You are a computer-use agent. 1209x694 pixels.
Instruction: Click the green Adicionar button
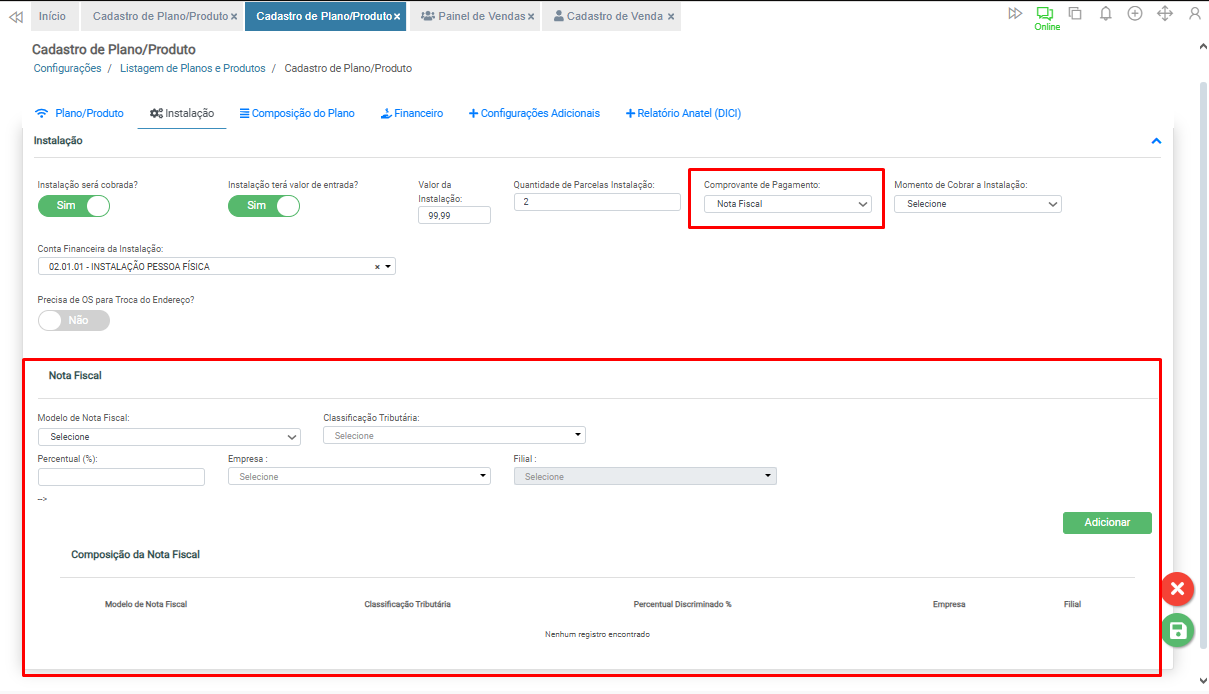click(1107, 523)
